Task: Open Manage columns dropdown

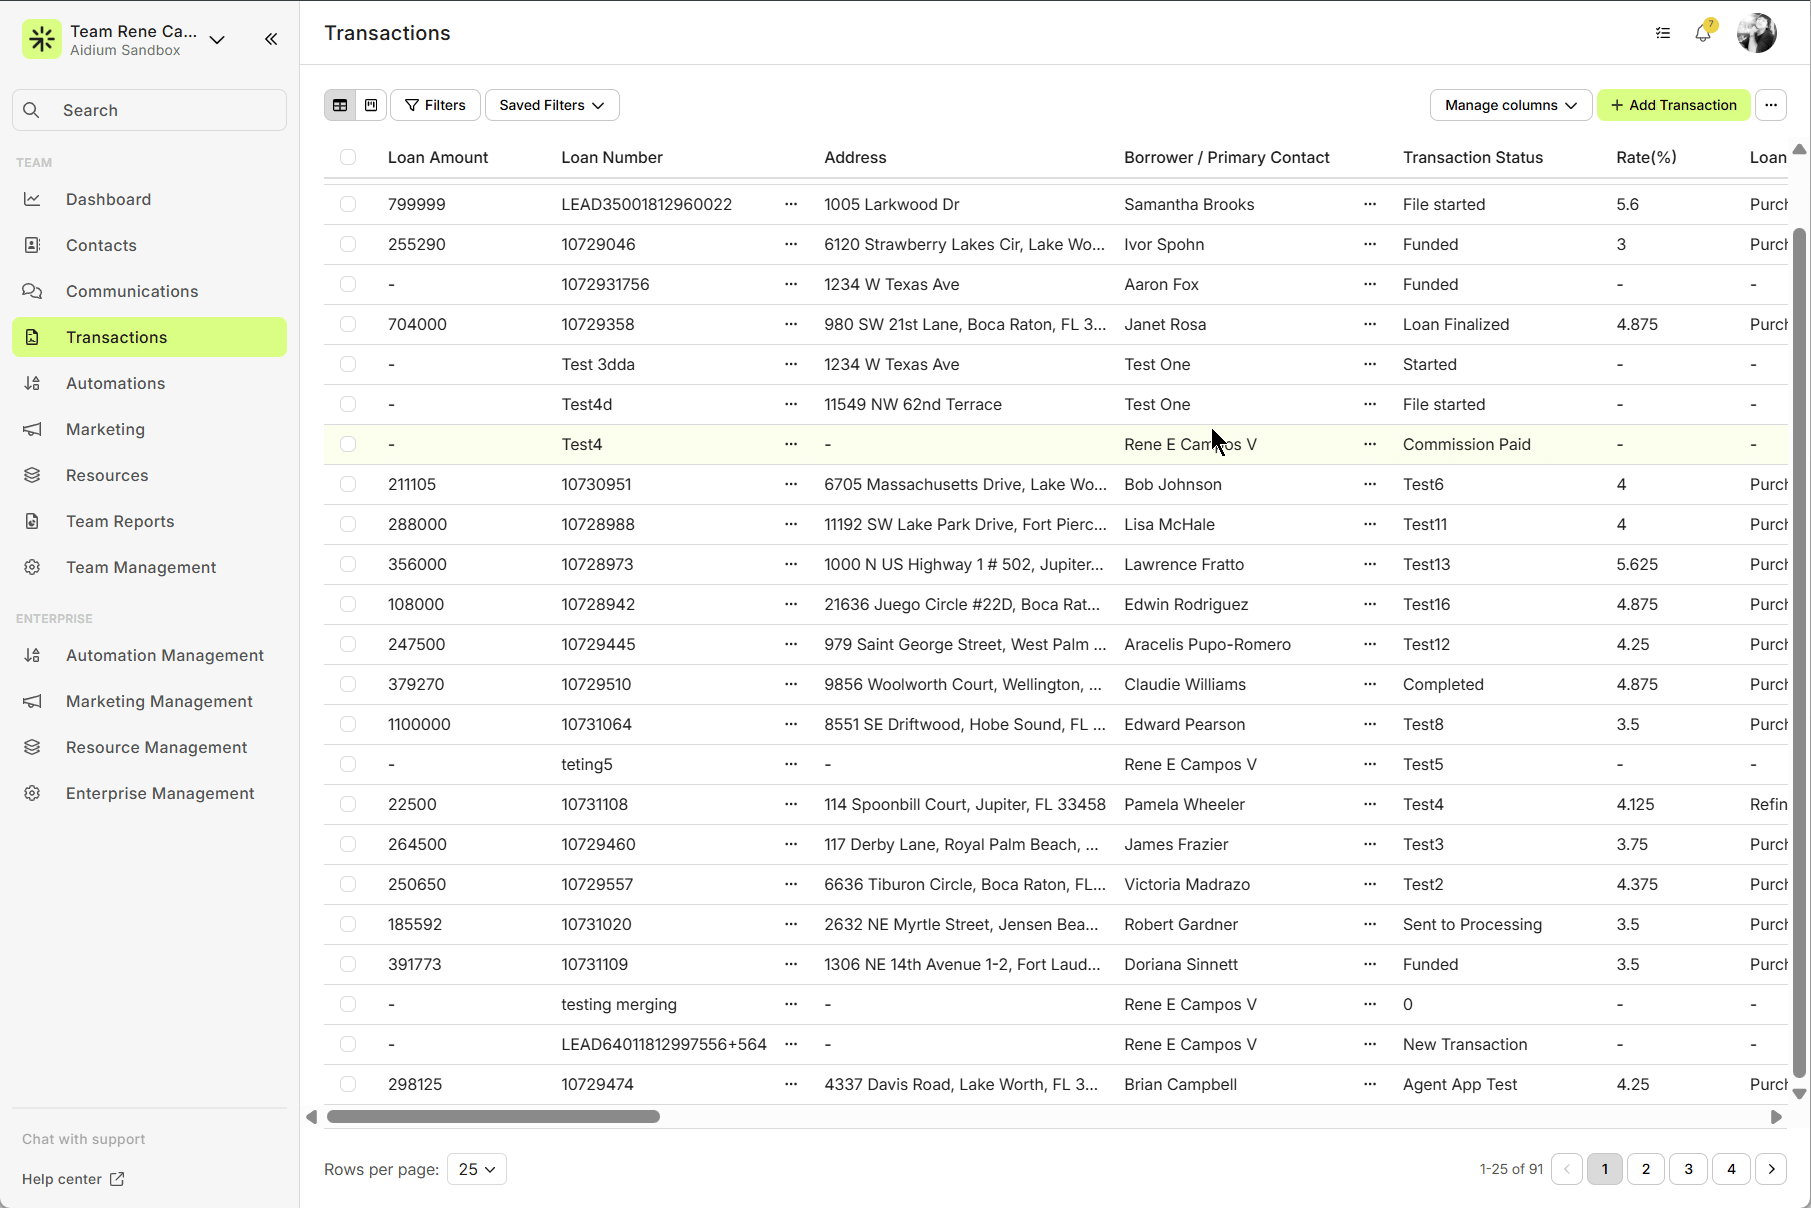Action: click(1510, 105)
